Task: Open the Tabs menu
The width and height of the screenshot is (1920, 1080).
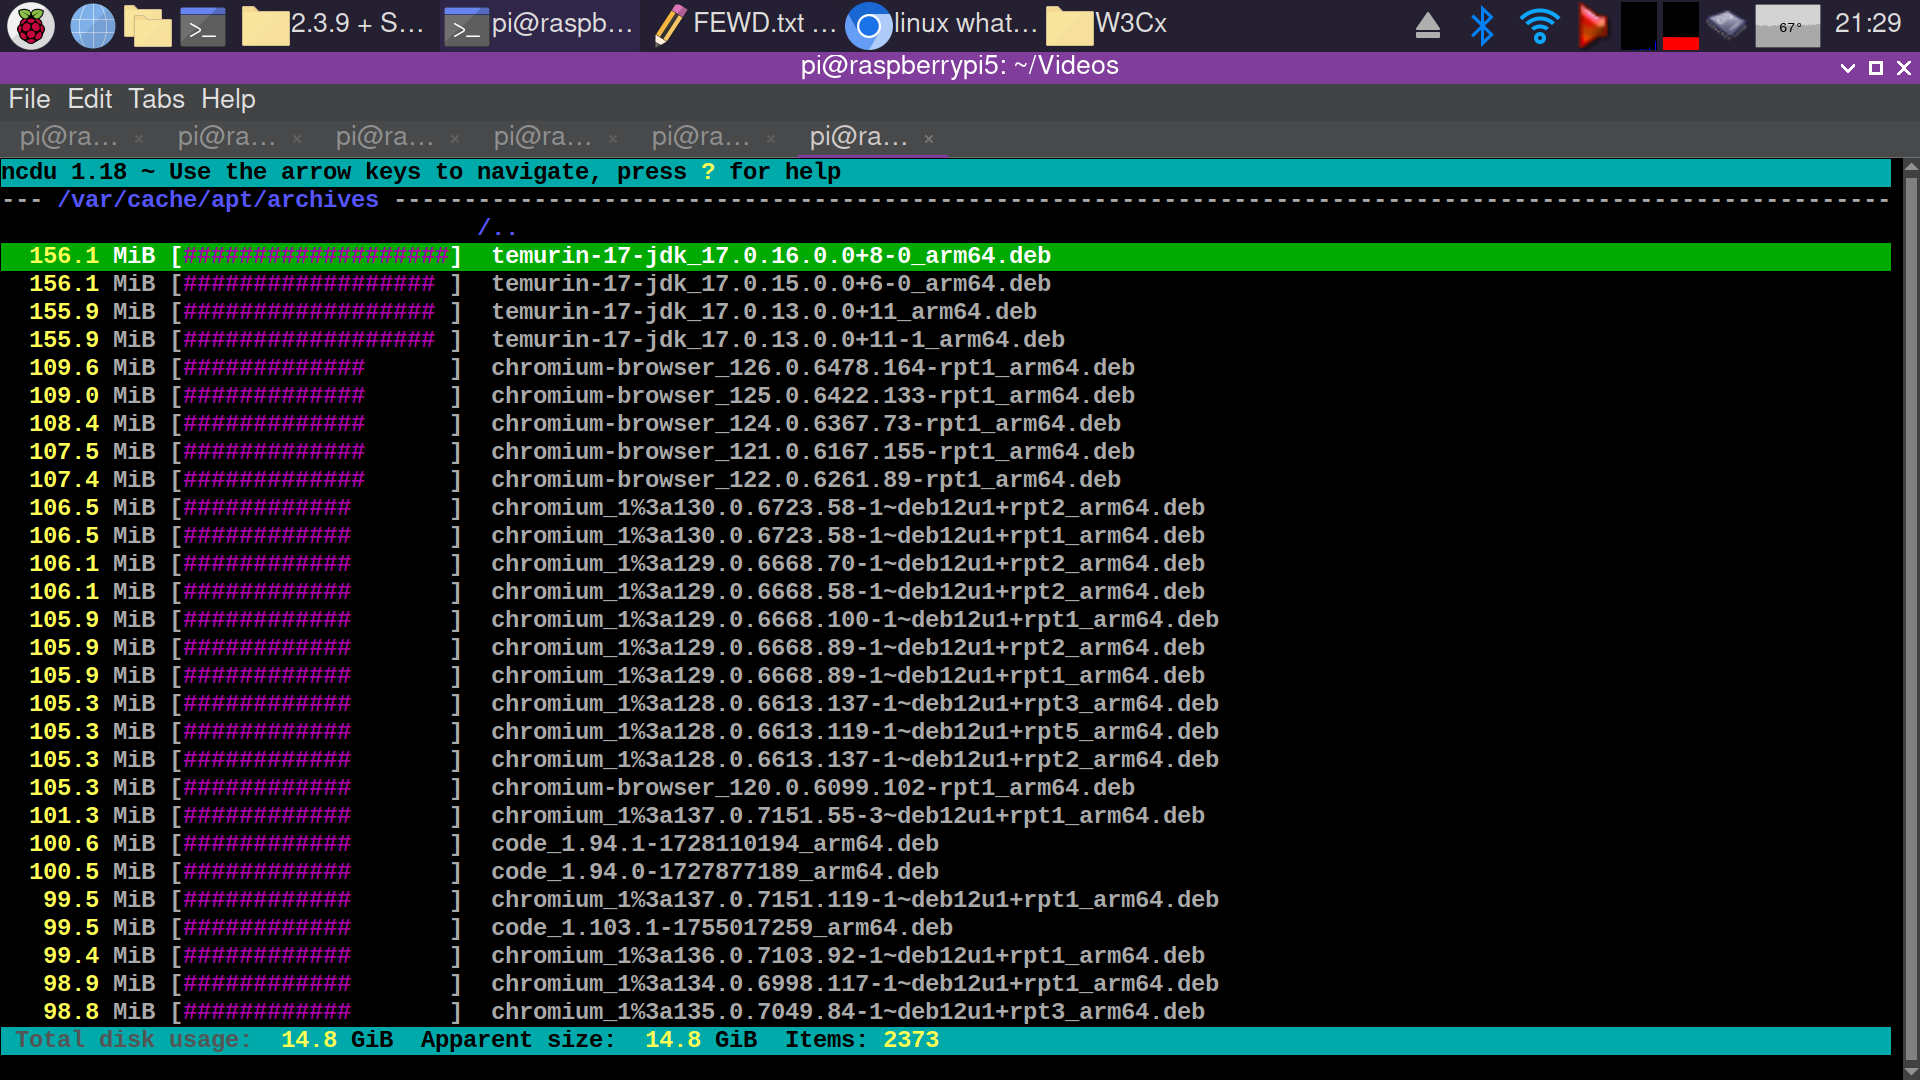Action: click(156, 99)
